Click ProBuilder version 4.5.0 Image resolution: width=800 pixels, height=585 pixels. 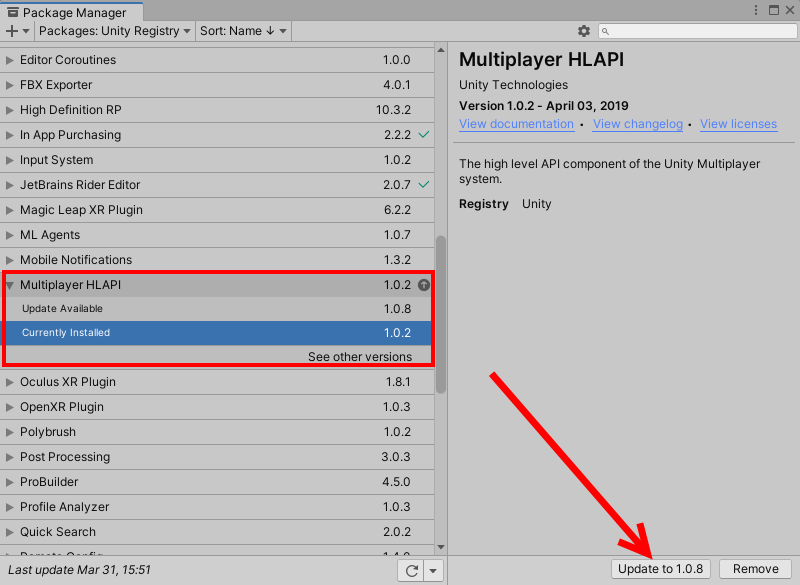396,481
